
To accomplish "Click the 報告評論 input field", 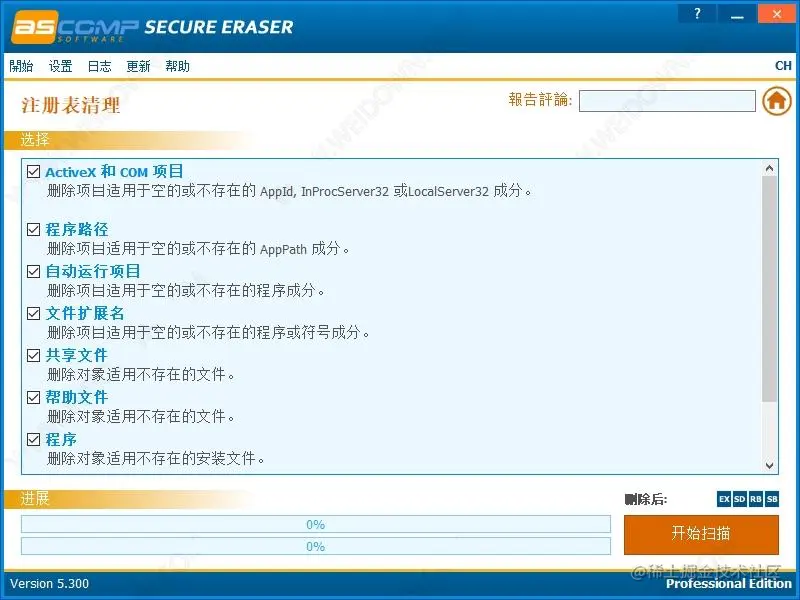I will pos(667,101).
